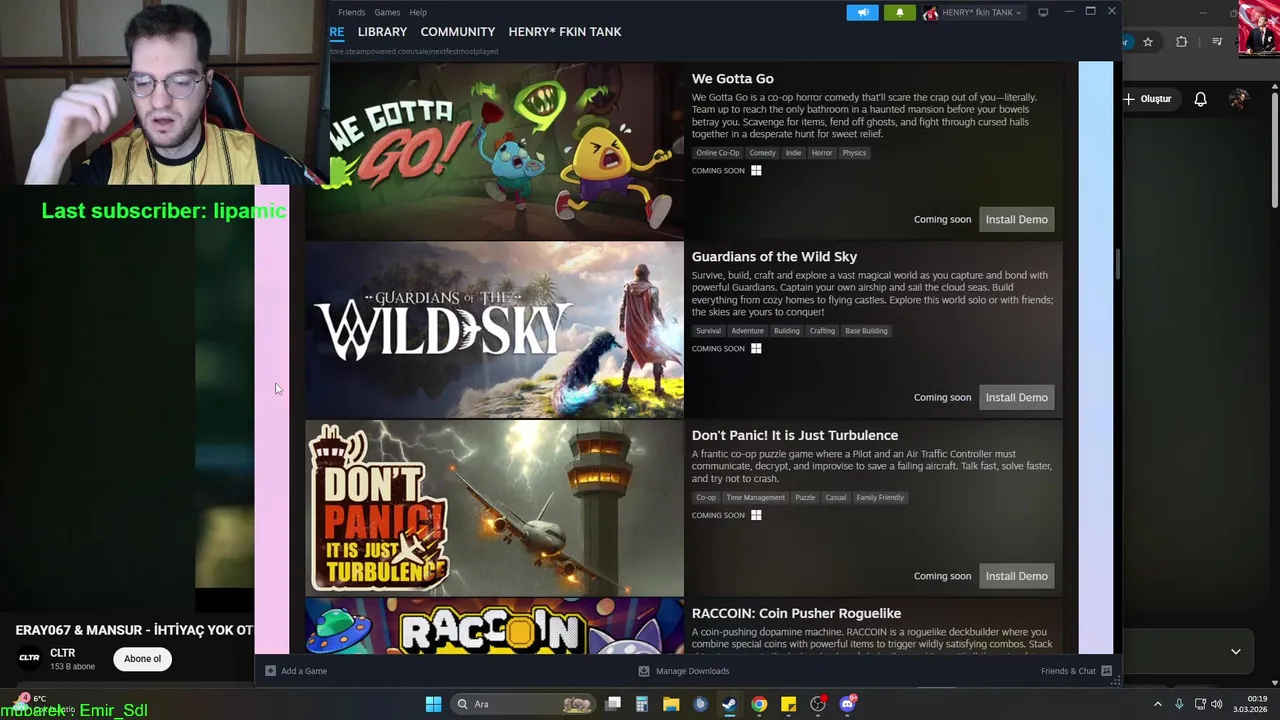Select the Survival tag
The width and height of the screenshot is (1280, 720).
(x=708, y=331)
